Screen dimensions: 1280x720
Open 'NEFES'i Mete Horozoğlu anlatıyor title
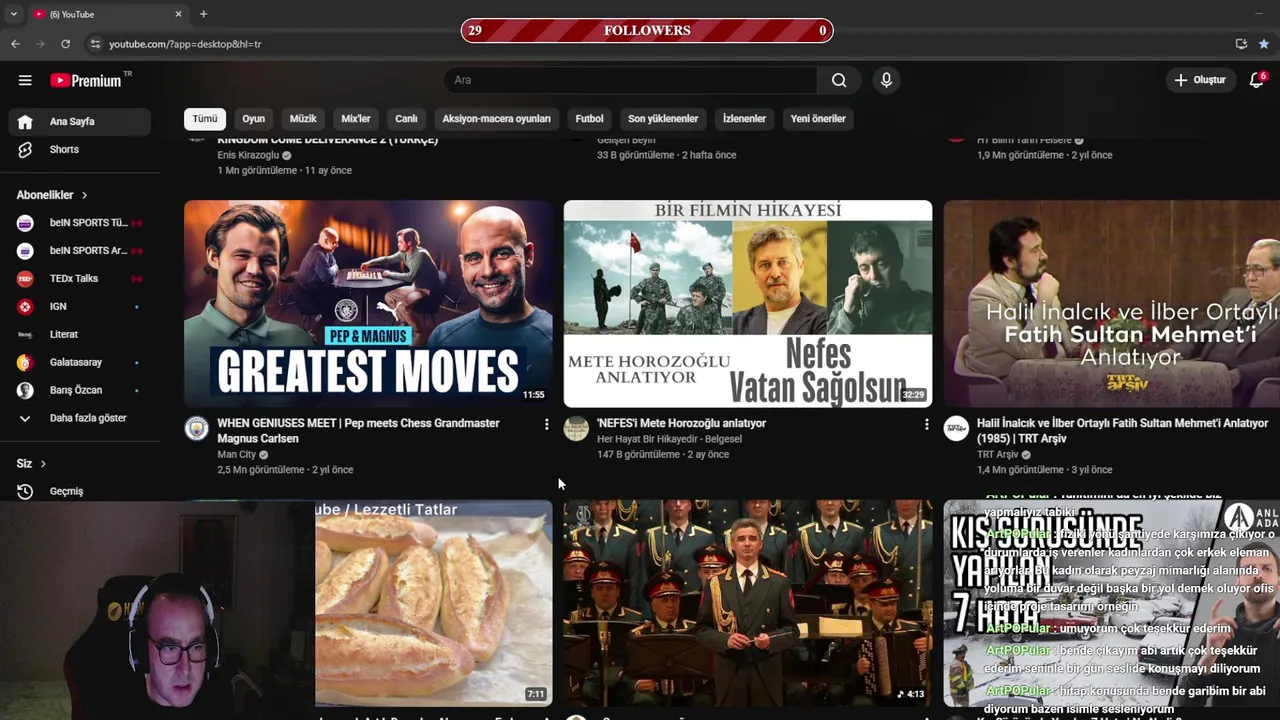[x=681, y=423]
